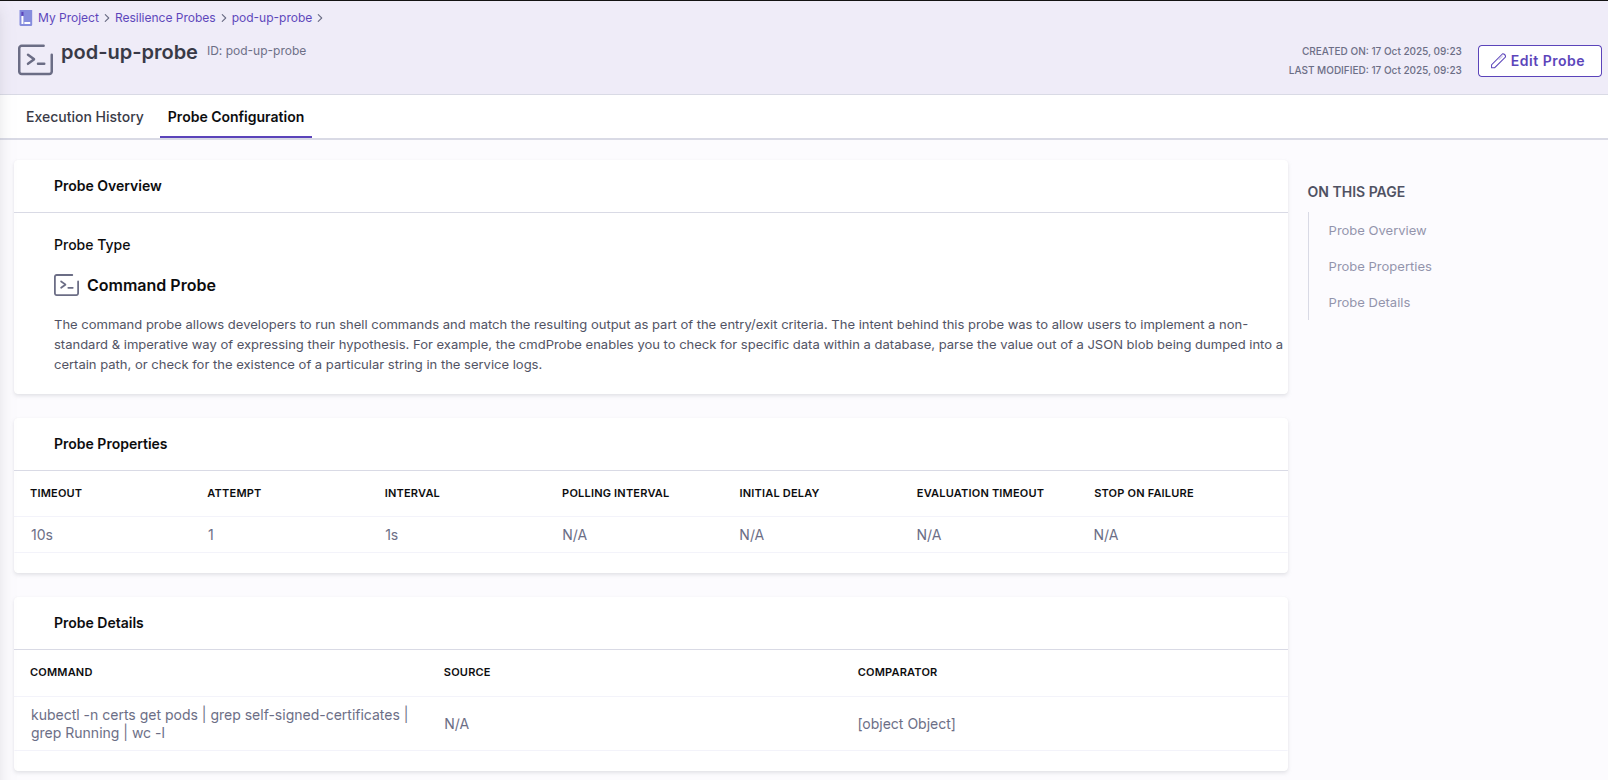Jump to Probe Overview in page navigation
The height and width of the screenshot is (780, 1608).
[1377, 231]
